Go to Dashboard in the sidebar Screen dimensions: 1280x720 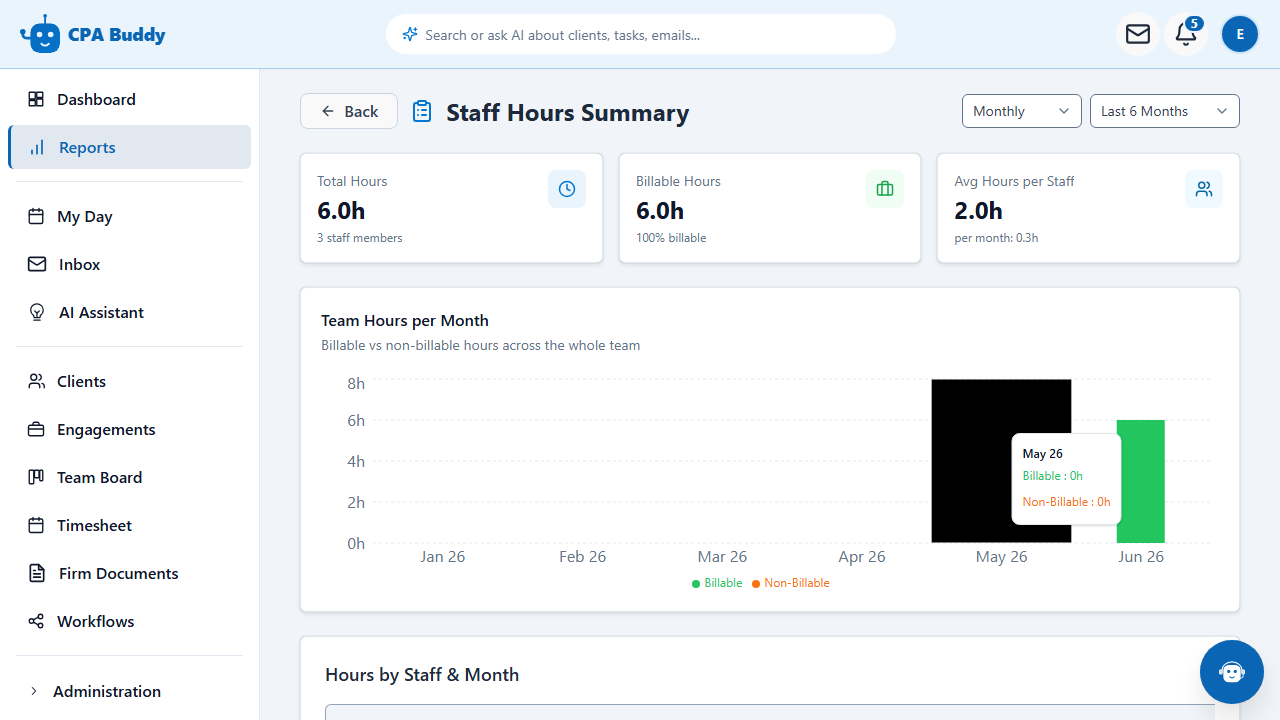pyautogui.click(x=129, y=99)
